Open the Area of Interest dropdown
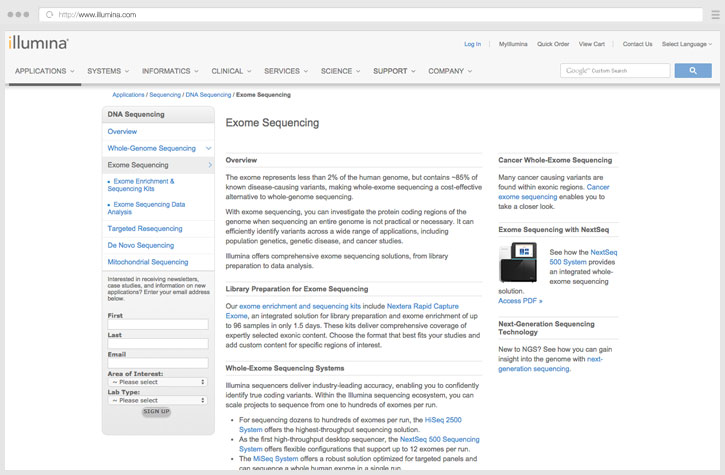 coord(158,382)
